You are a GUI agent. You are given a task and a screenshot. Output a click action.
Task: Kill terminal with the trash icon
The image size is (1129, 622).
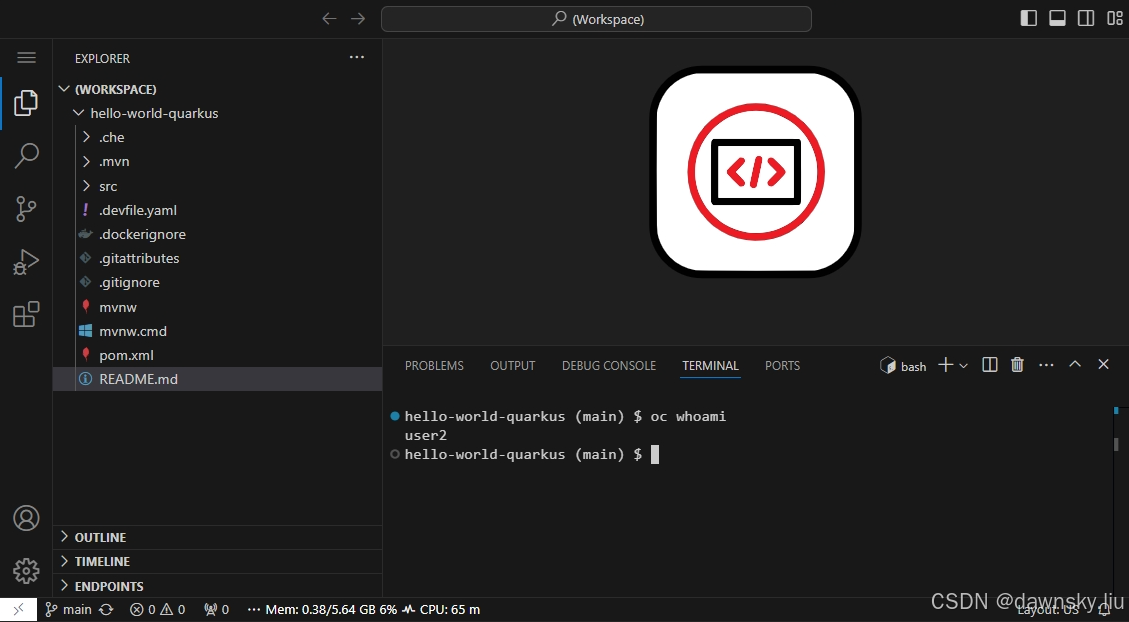point(1017,365)
